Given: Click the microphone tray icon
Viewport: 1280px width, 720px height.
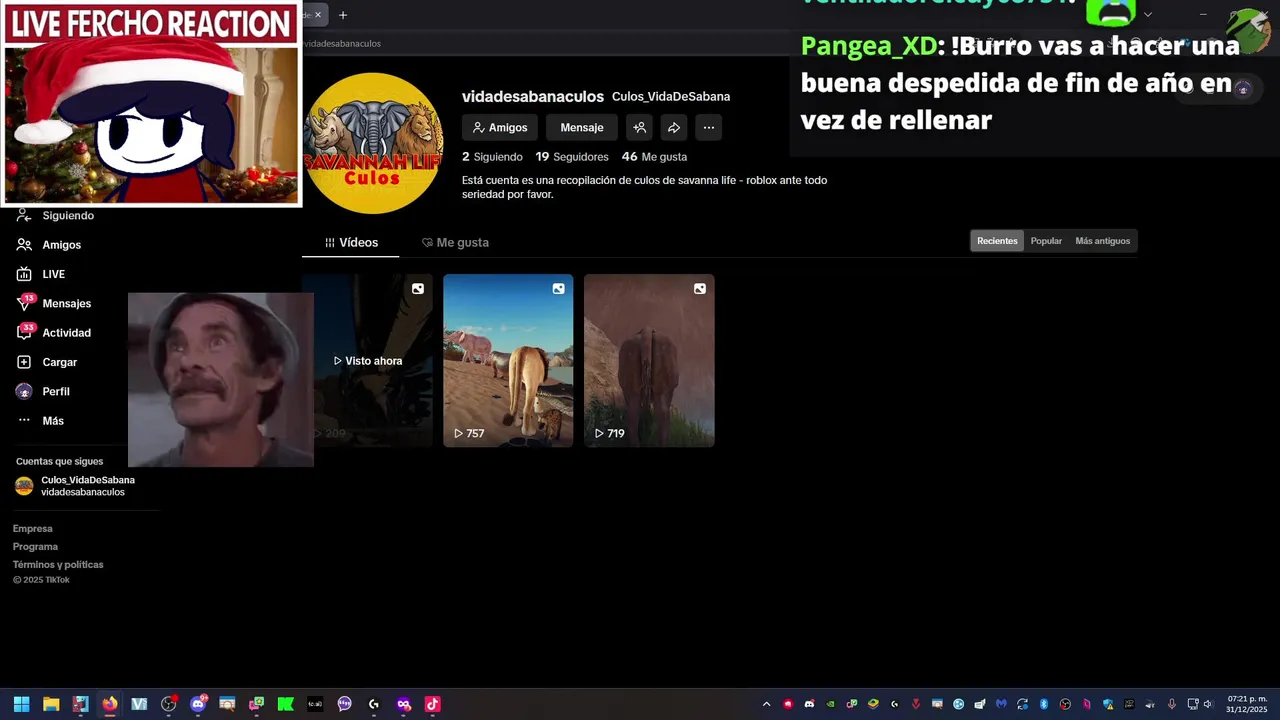Looking at the screenshot, I should [1171, 704].
